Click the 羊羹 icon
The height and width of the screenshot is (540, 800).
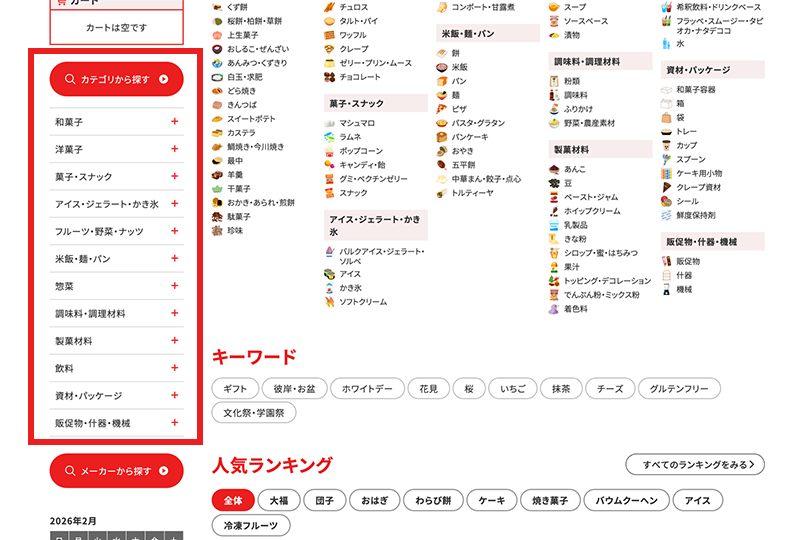[217, 175]
